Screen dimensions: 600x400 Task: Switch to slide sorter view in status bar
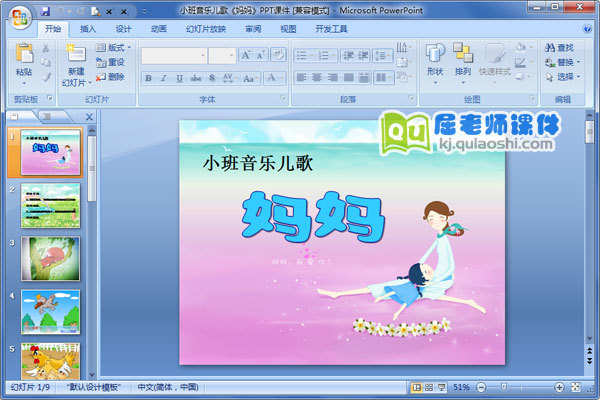click(429, 387)
